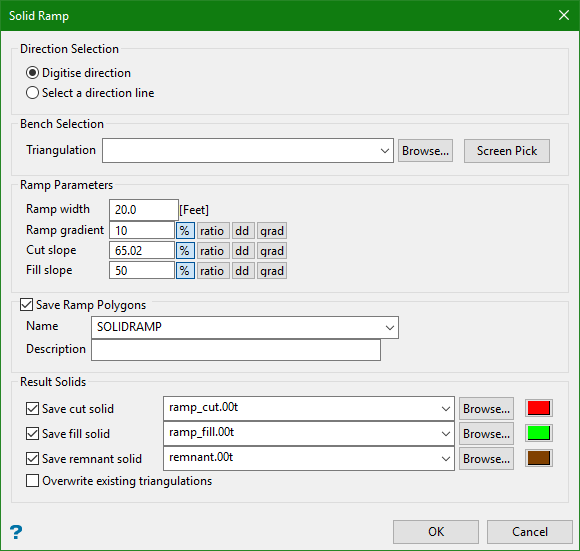580x551 pixels.
Task: Click Screen Pick button
Action: pos(507,151)
